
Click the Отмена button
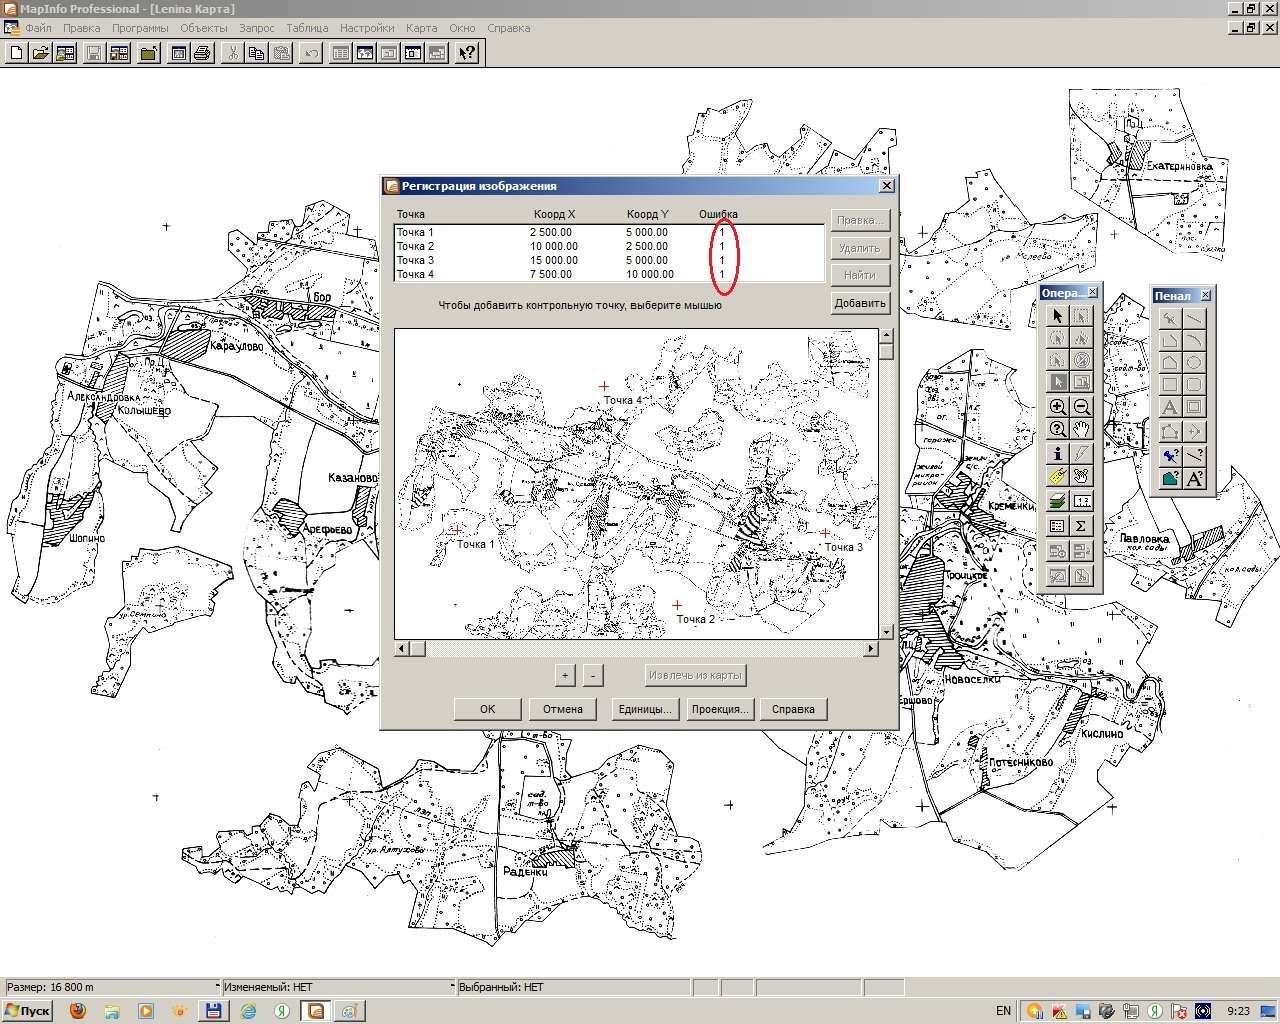[x=563, y=709]
